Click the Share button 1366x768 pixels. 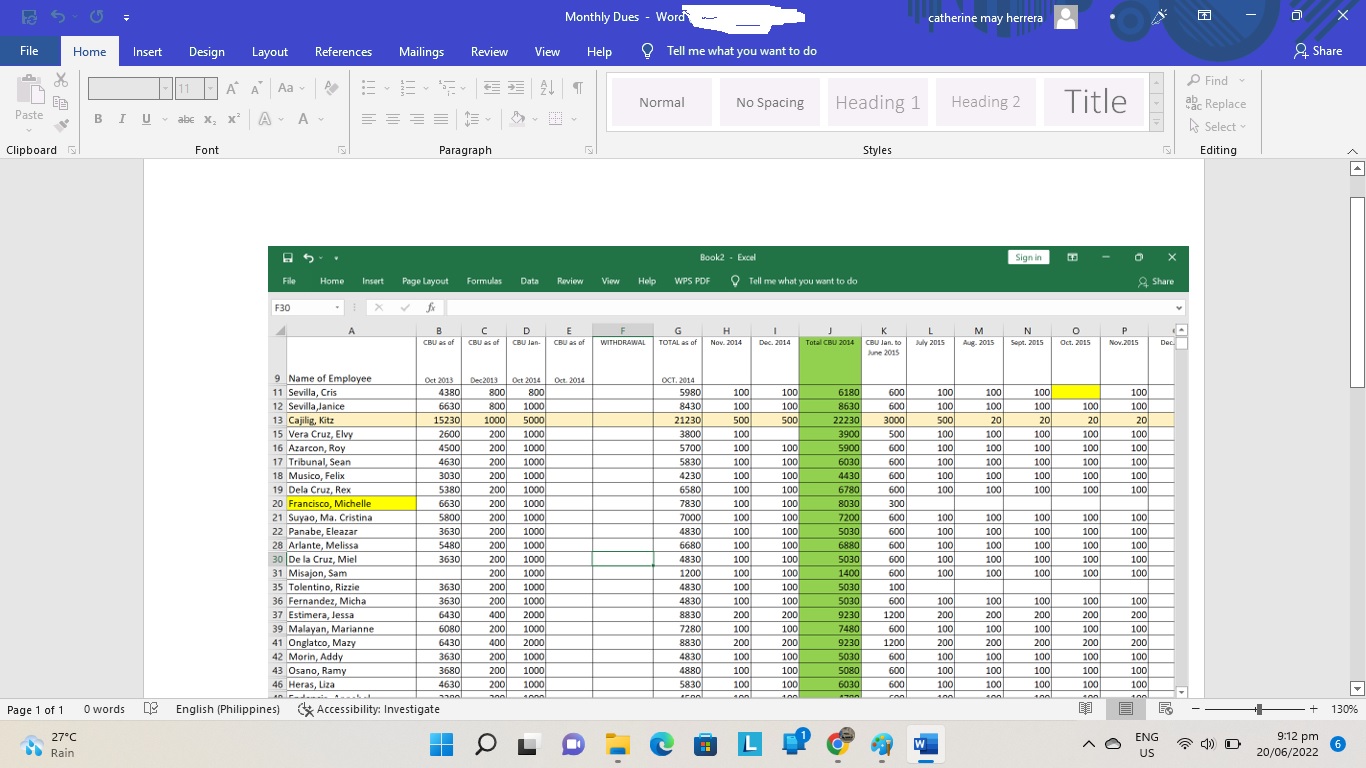1318,51
